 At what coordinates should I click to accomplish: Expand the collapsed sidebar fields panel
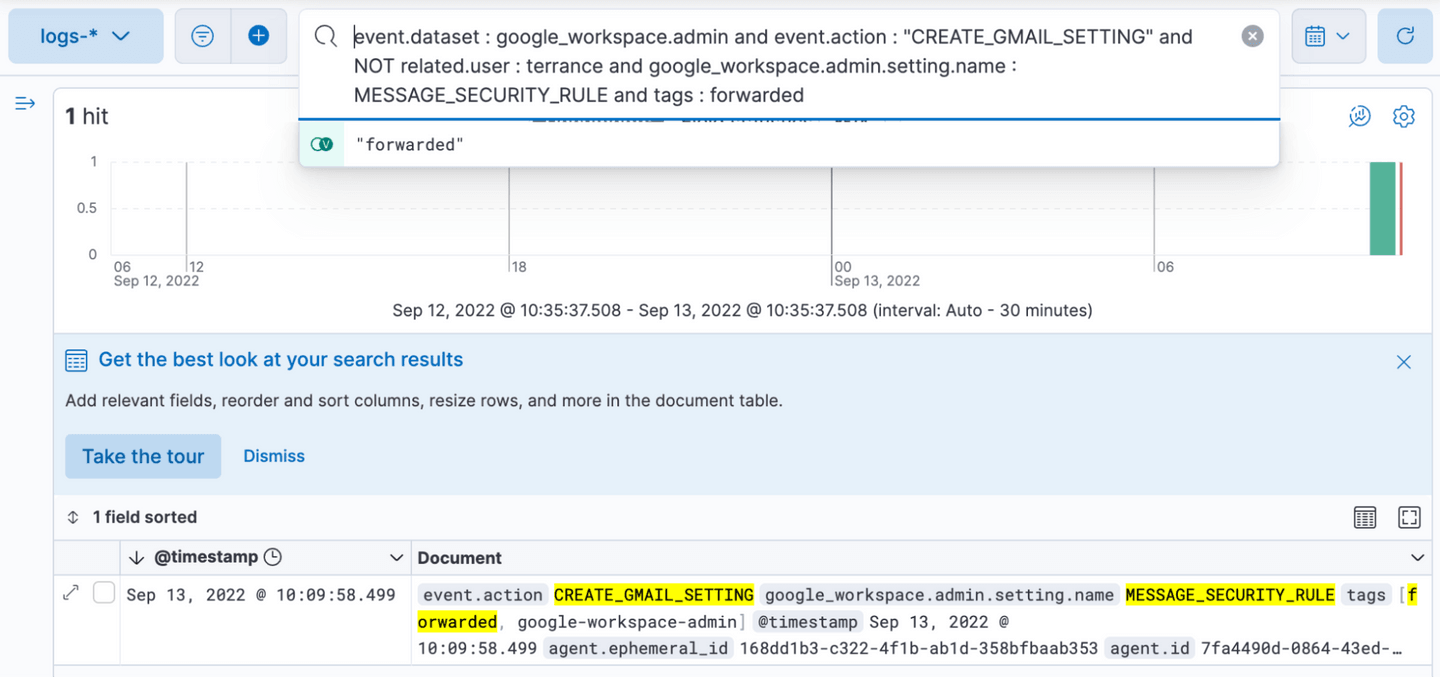coord(25,104)
